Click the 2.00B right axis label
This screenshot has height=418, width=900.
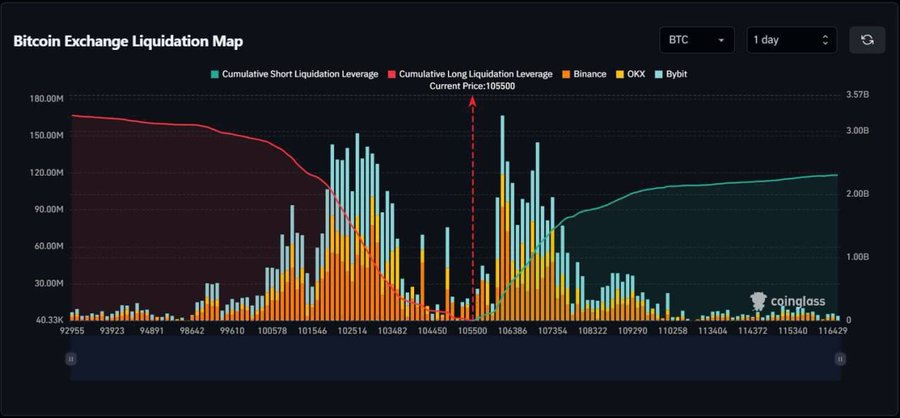tap(858, 194)
